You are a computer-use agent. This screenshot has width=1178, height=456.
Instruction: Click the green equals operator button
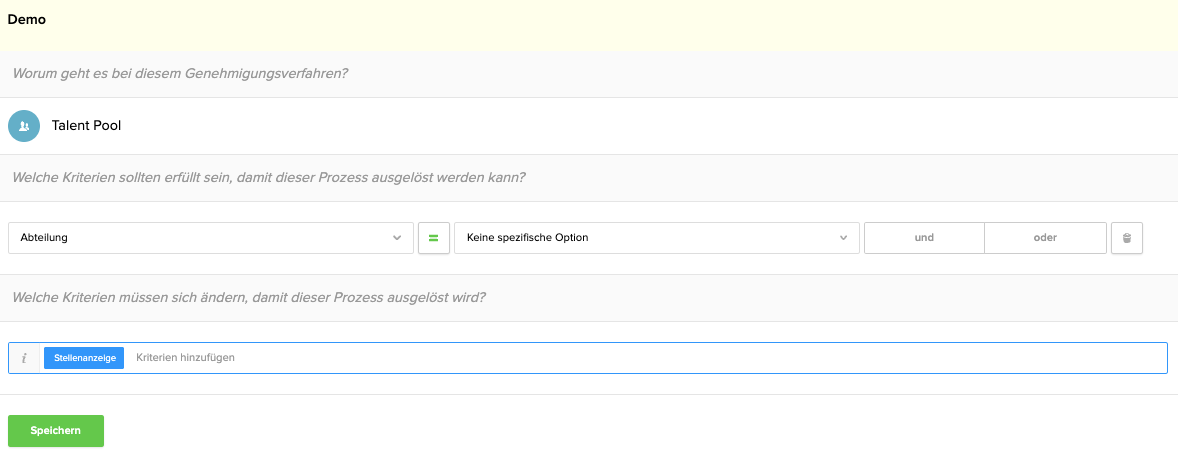pyautogui.click(x=433, y=238)
